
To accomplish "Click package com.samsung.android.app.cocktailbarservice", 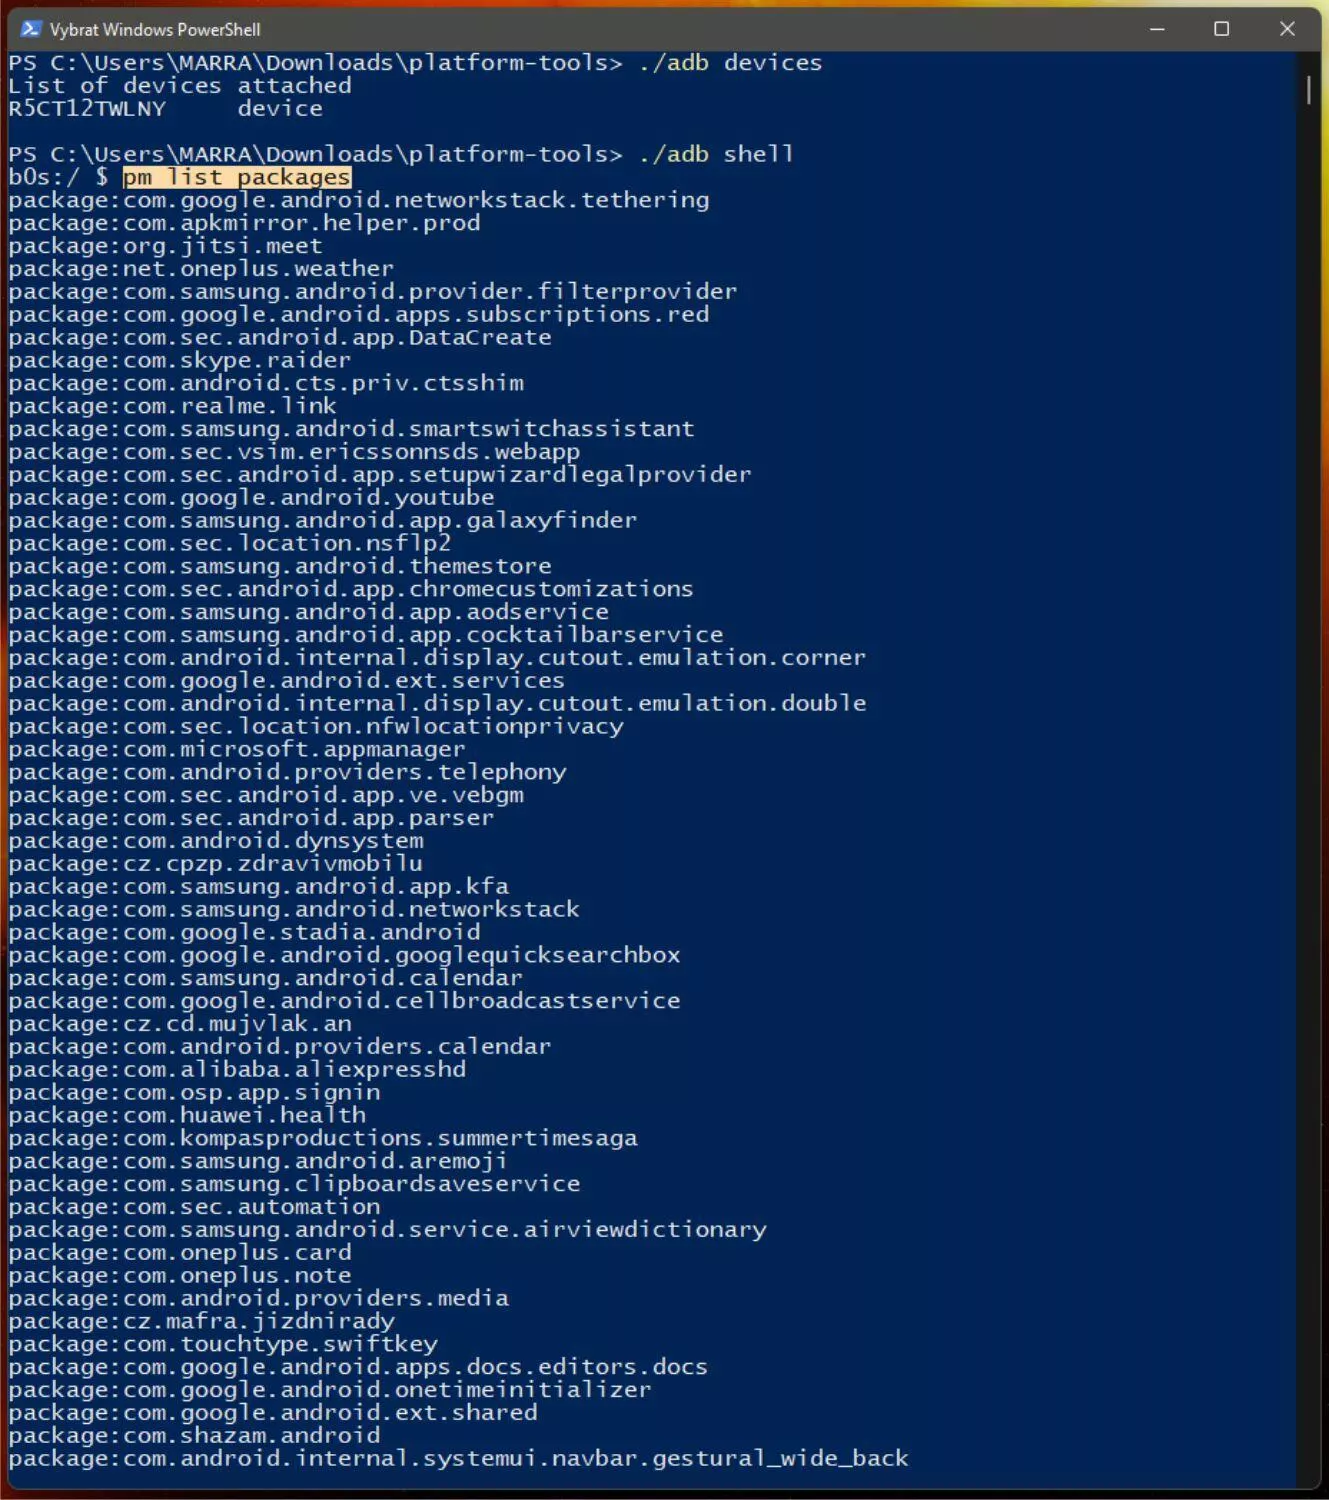I will [x=366, y=635].
